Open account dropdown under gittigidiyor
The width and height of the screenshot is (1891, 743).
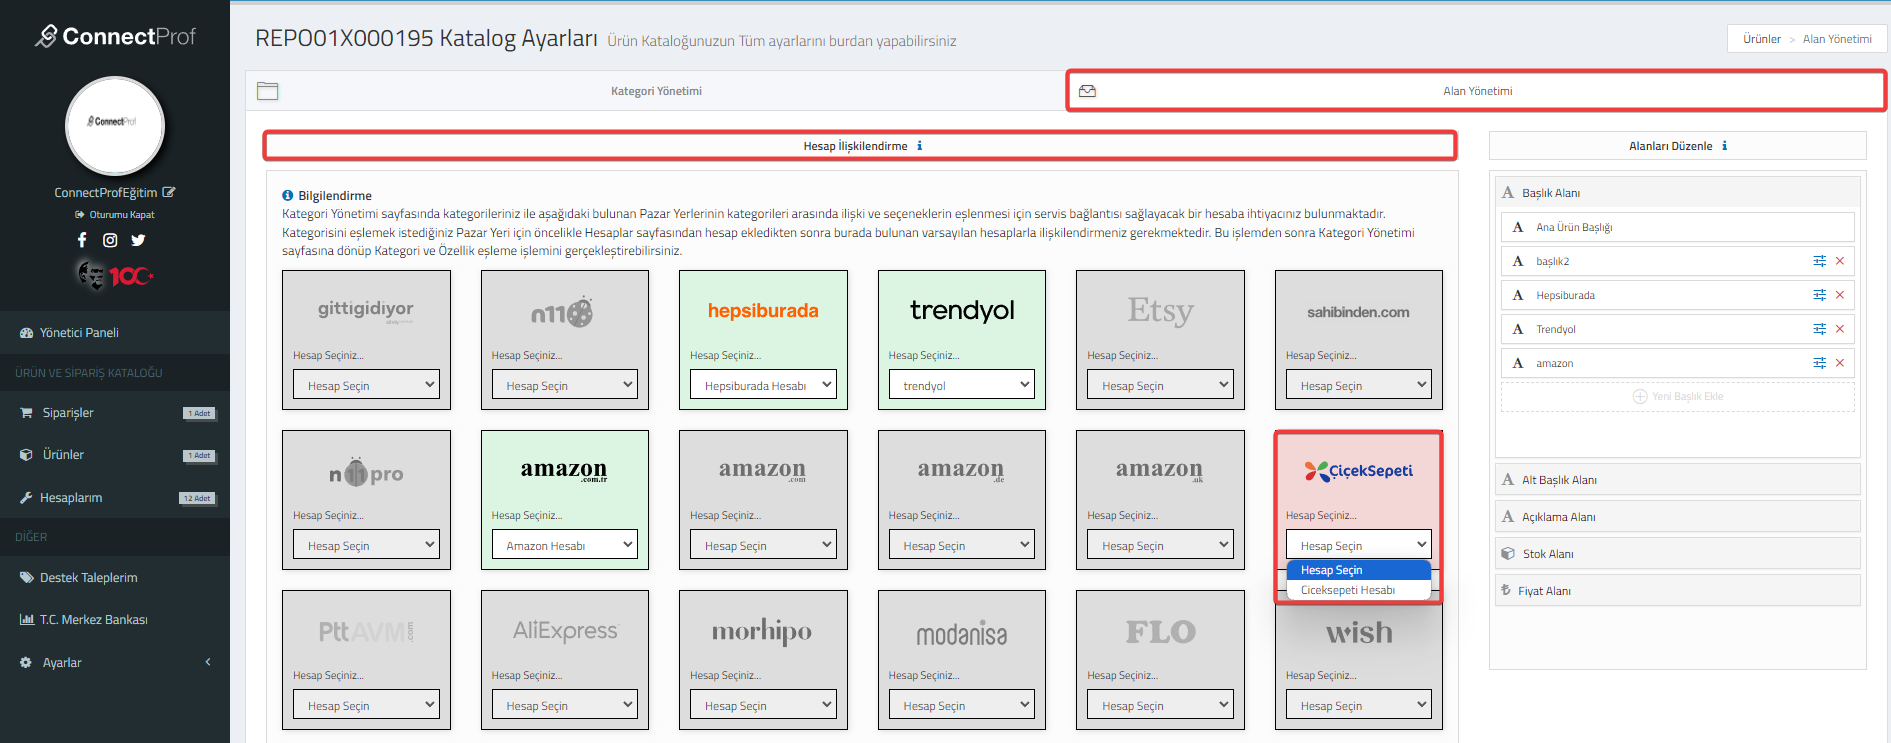click(x=366, y=385)
